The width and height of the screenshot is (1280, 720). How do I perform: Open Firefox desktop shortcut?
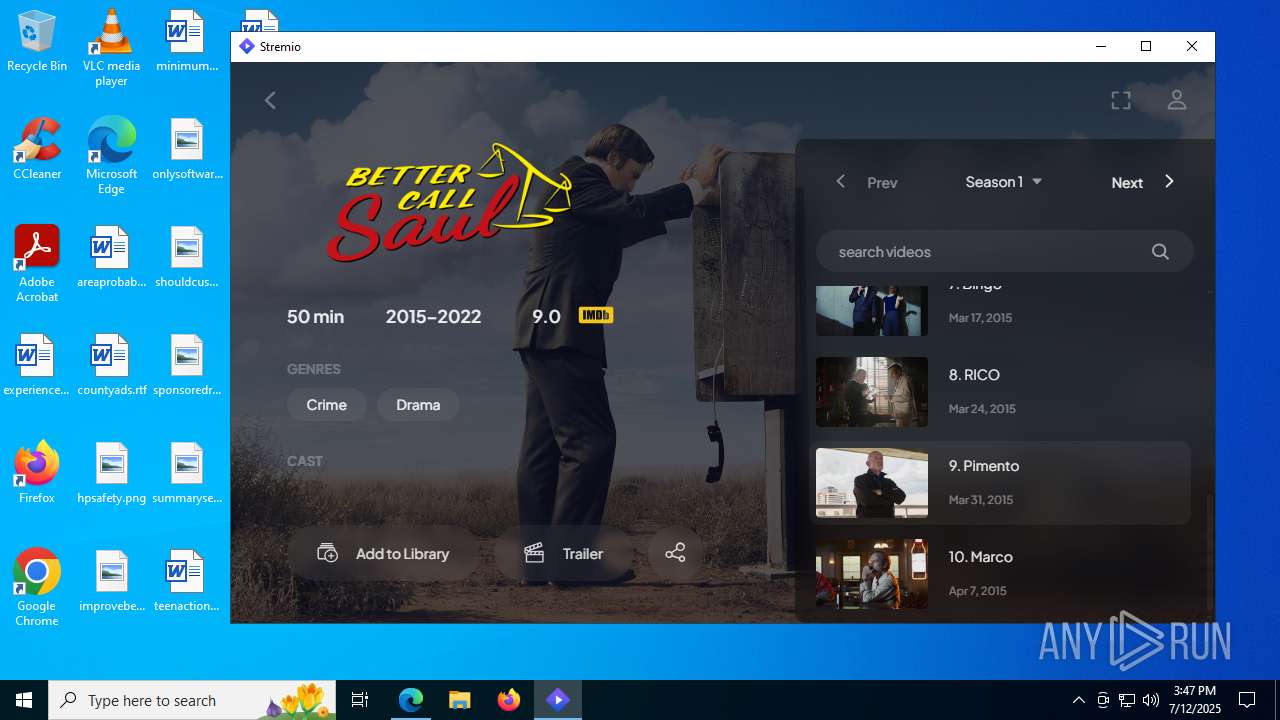(x=37, y=472)
